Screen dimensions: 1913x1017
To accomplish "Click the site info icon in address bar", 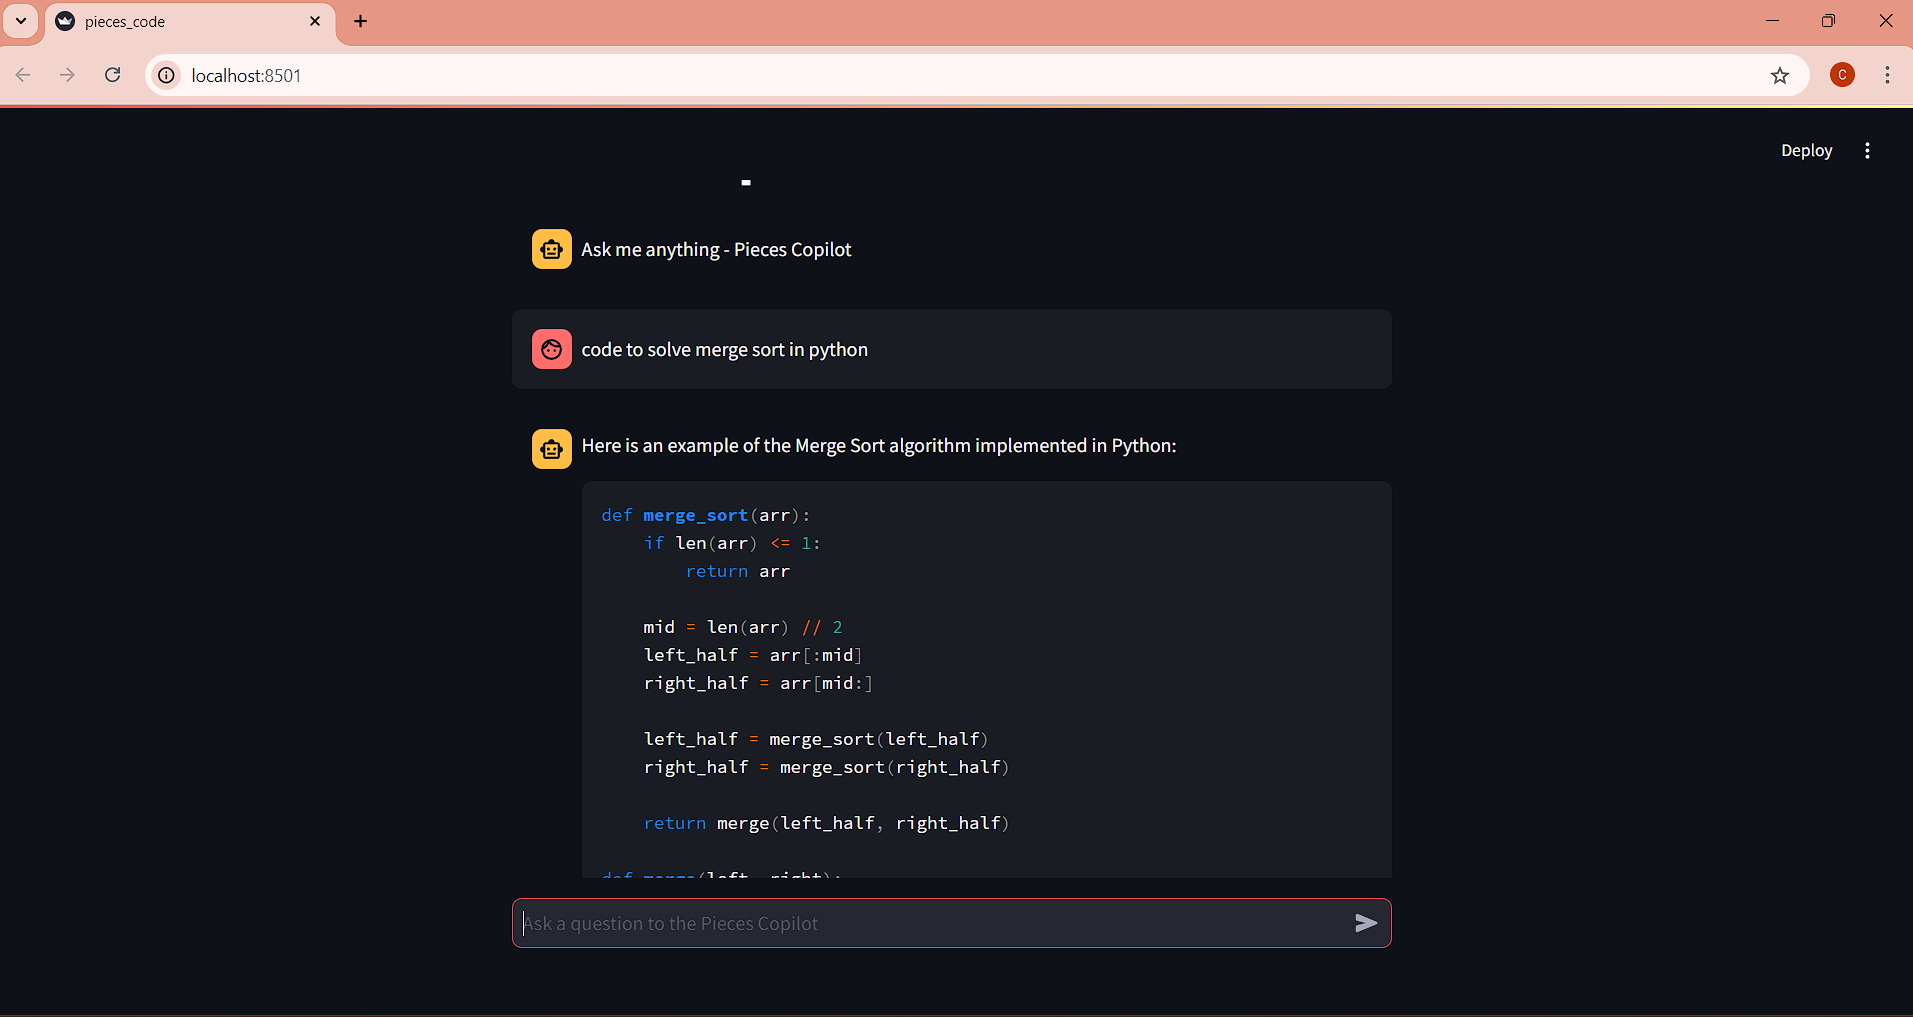I will click(165, 75).
